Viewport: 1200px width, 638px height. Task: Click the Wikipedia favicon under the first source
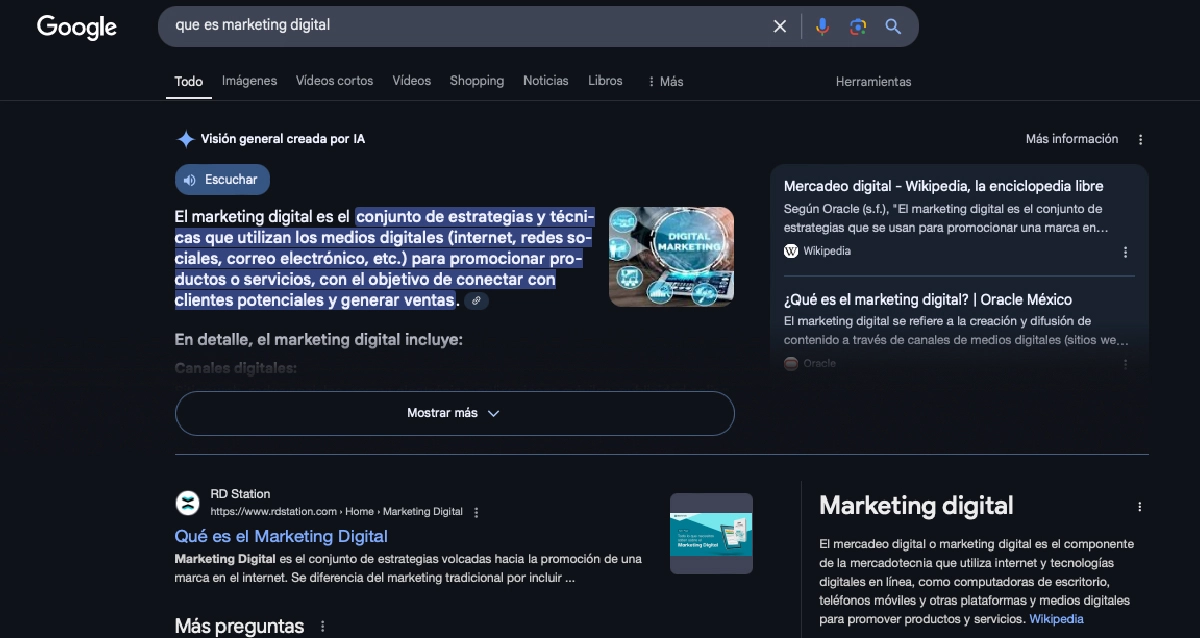[x=793, y=251]
